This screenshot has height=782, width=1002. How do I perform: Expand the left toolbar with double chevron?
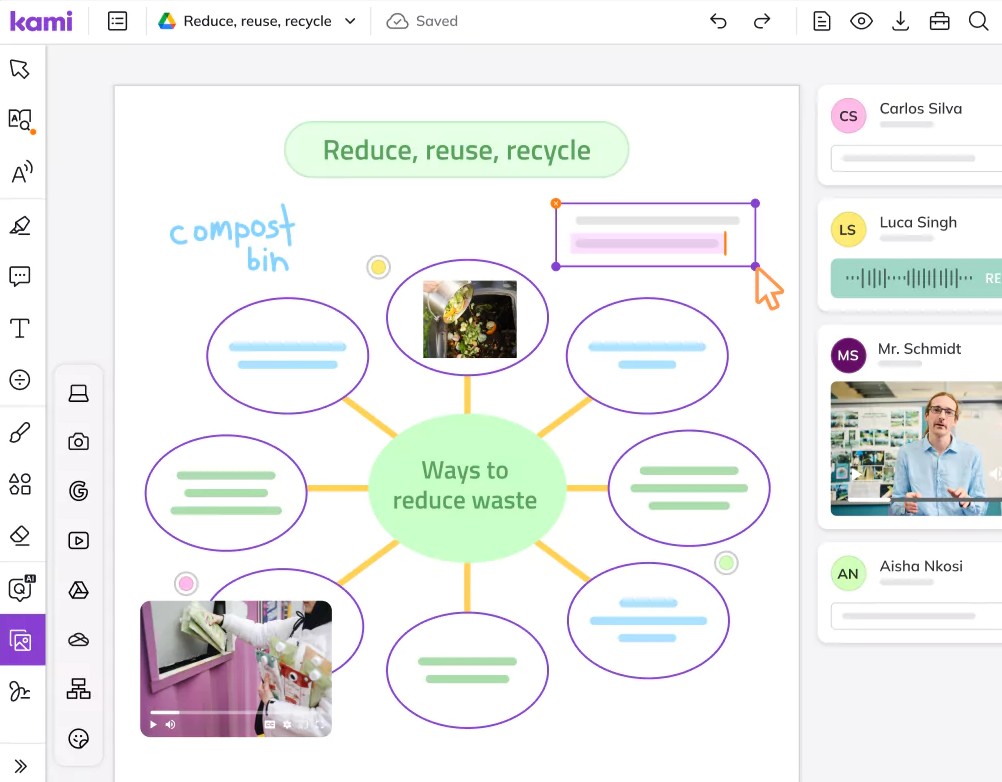20,766
